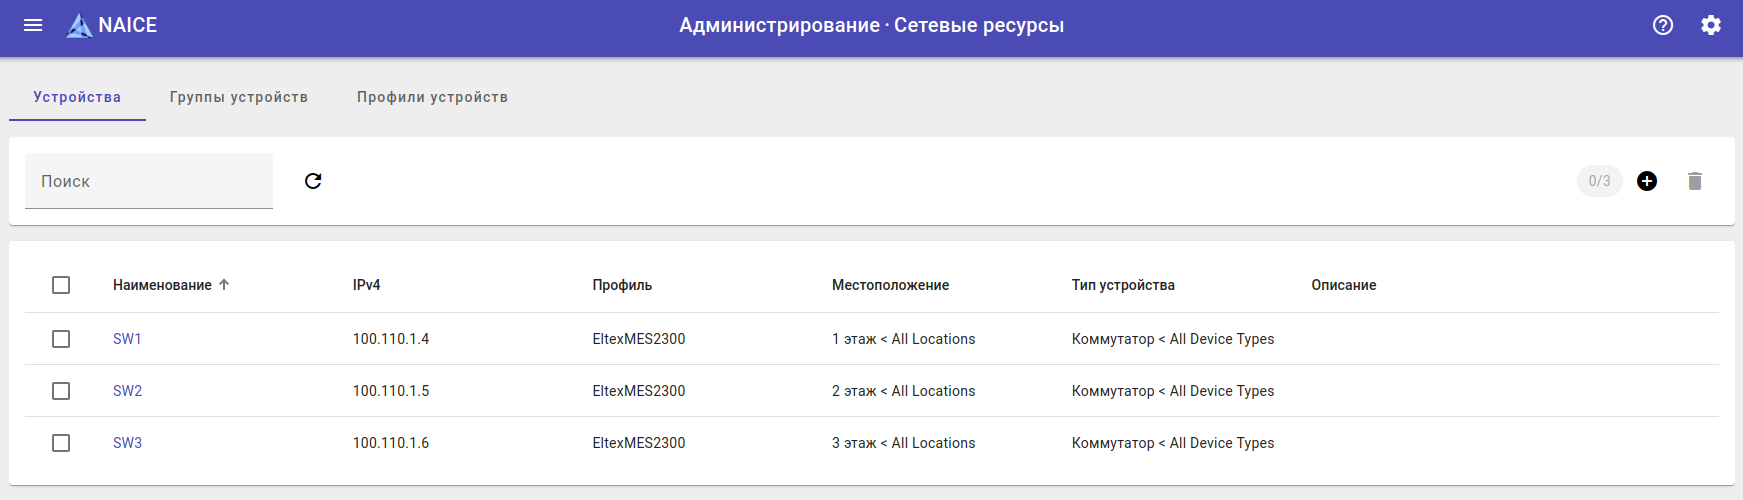
Task: Open the settings gear icon
Action: (x=1711, y=25)
